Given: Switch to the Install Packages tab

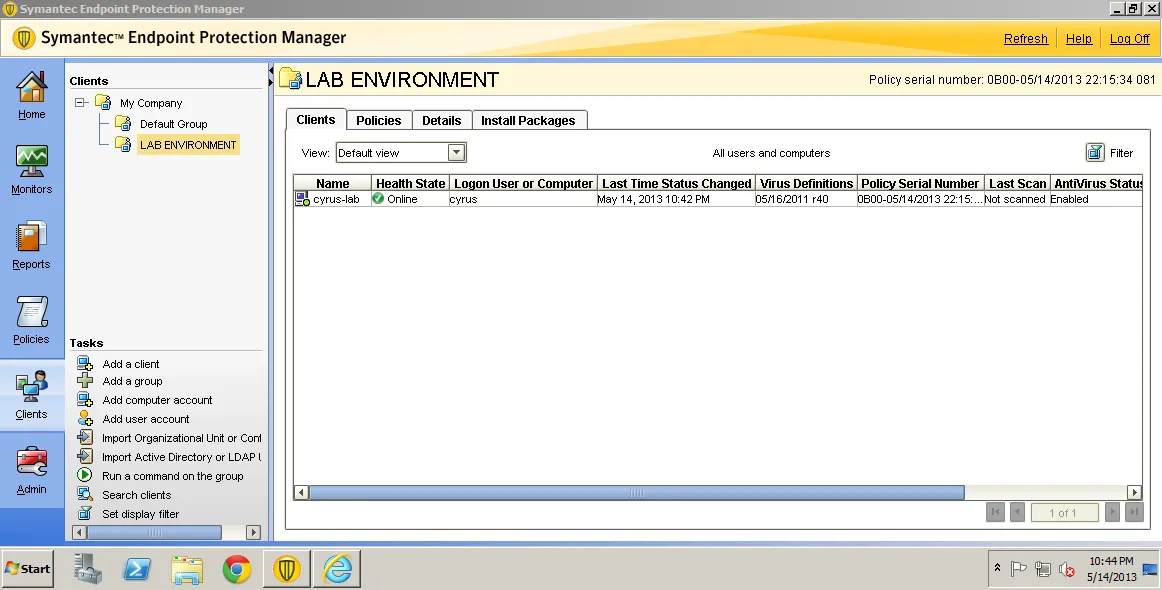Looking at the screenshot, I should [x=528, y=120].
